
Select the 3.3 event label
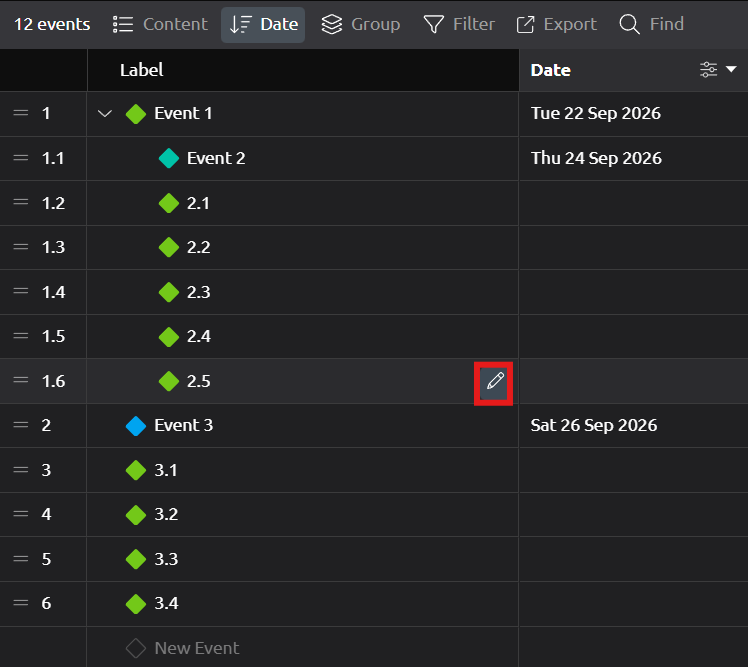pyautogui.click(x=166, y=559)
